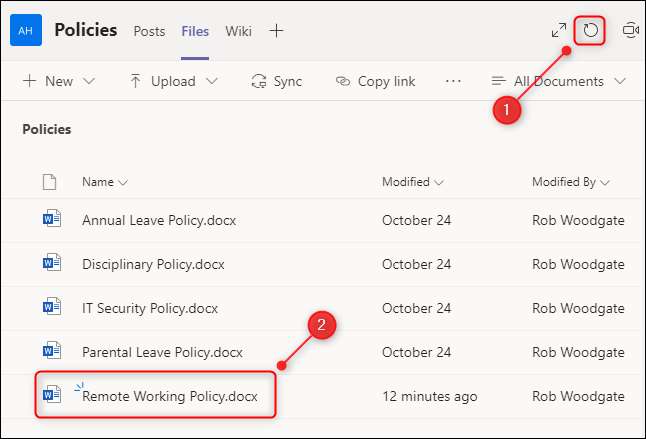Switch to the Wiki tab
646x439 pixels.
click(x=238, y=31)
